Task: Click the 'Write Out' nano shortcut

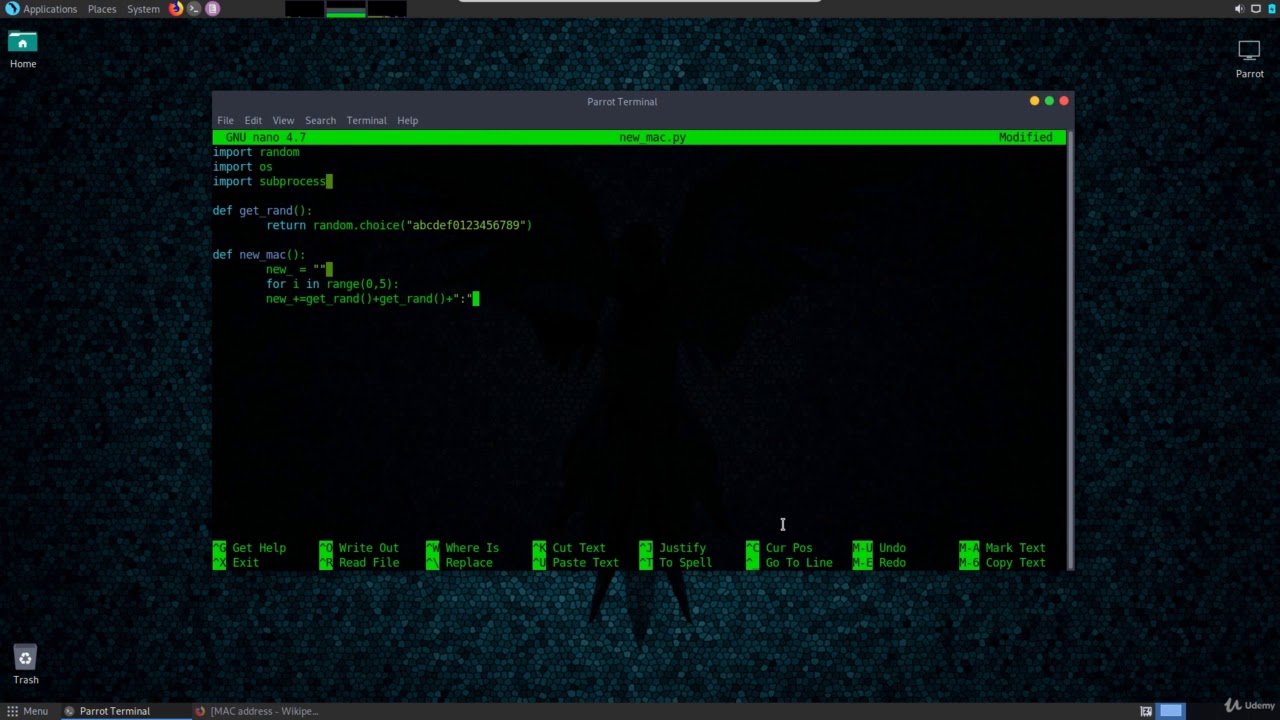Action: (359, 548)
